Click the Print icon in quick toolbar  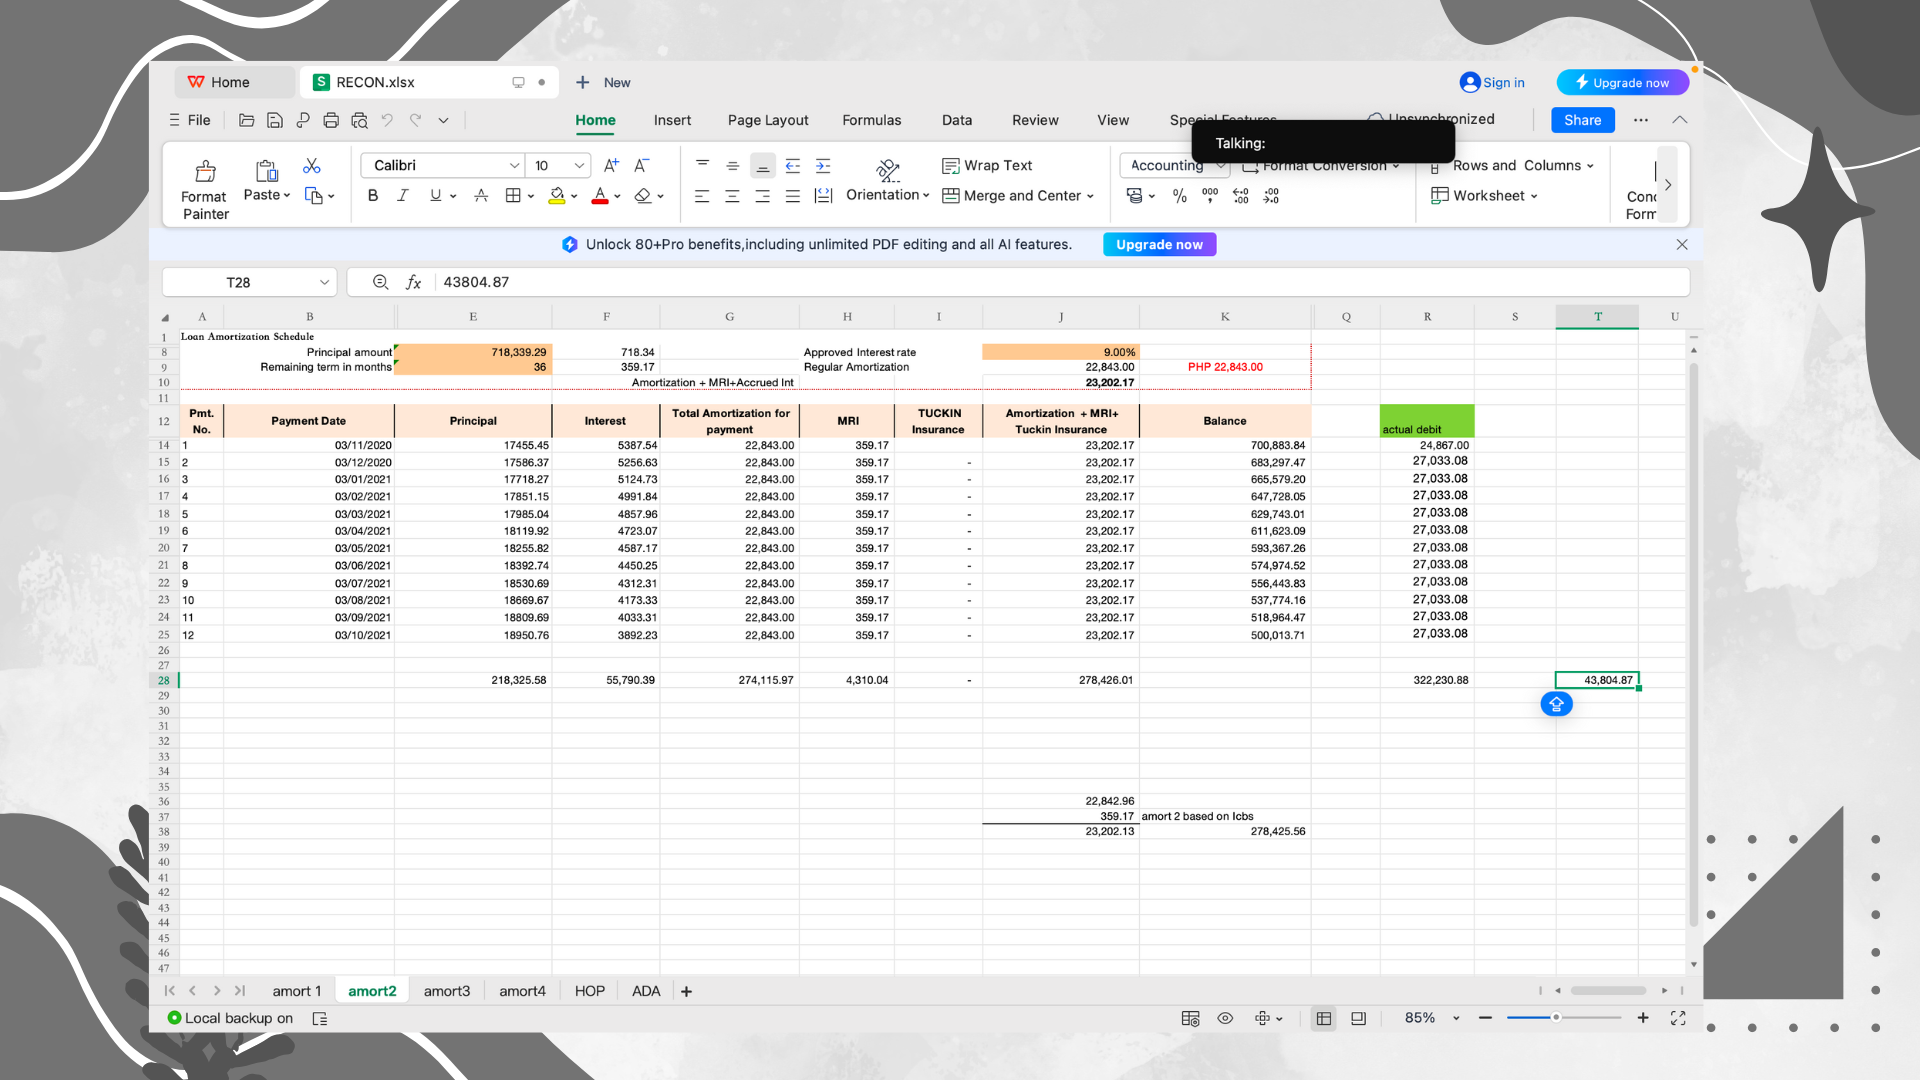click(331, 120)
